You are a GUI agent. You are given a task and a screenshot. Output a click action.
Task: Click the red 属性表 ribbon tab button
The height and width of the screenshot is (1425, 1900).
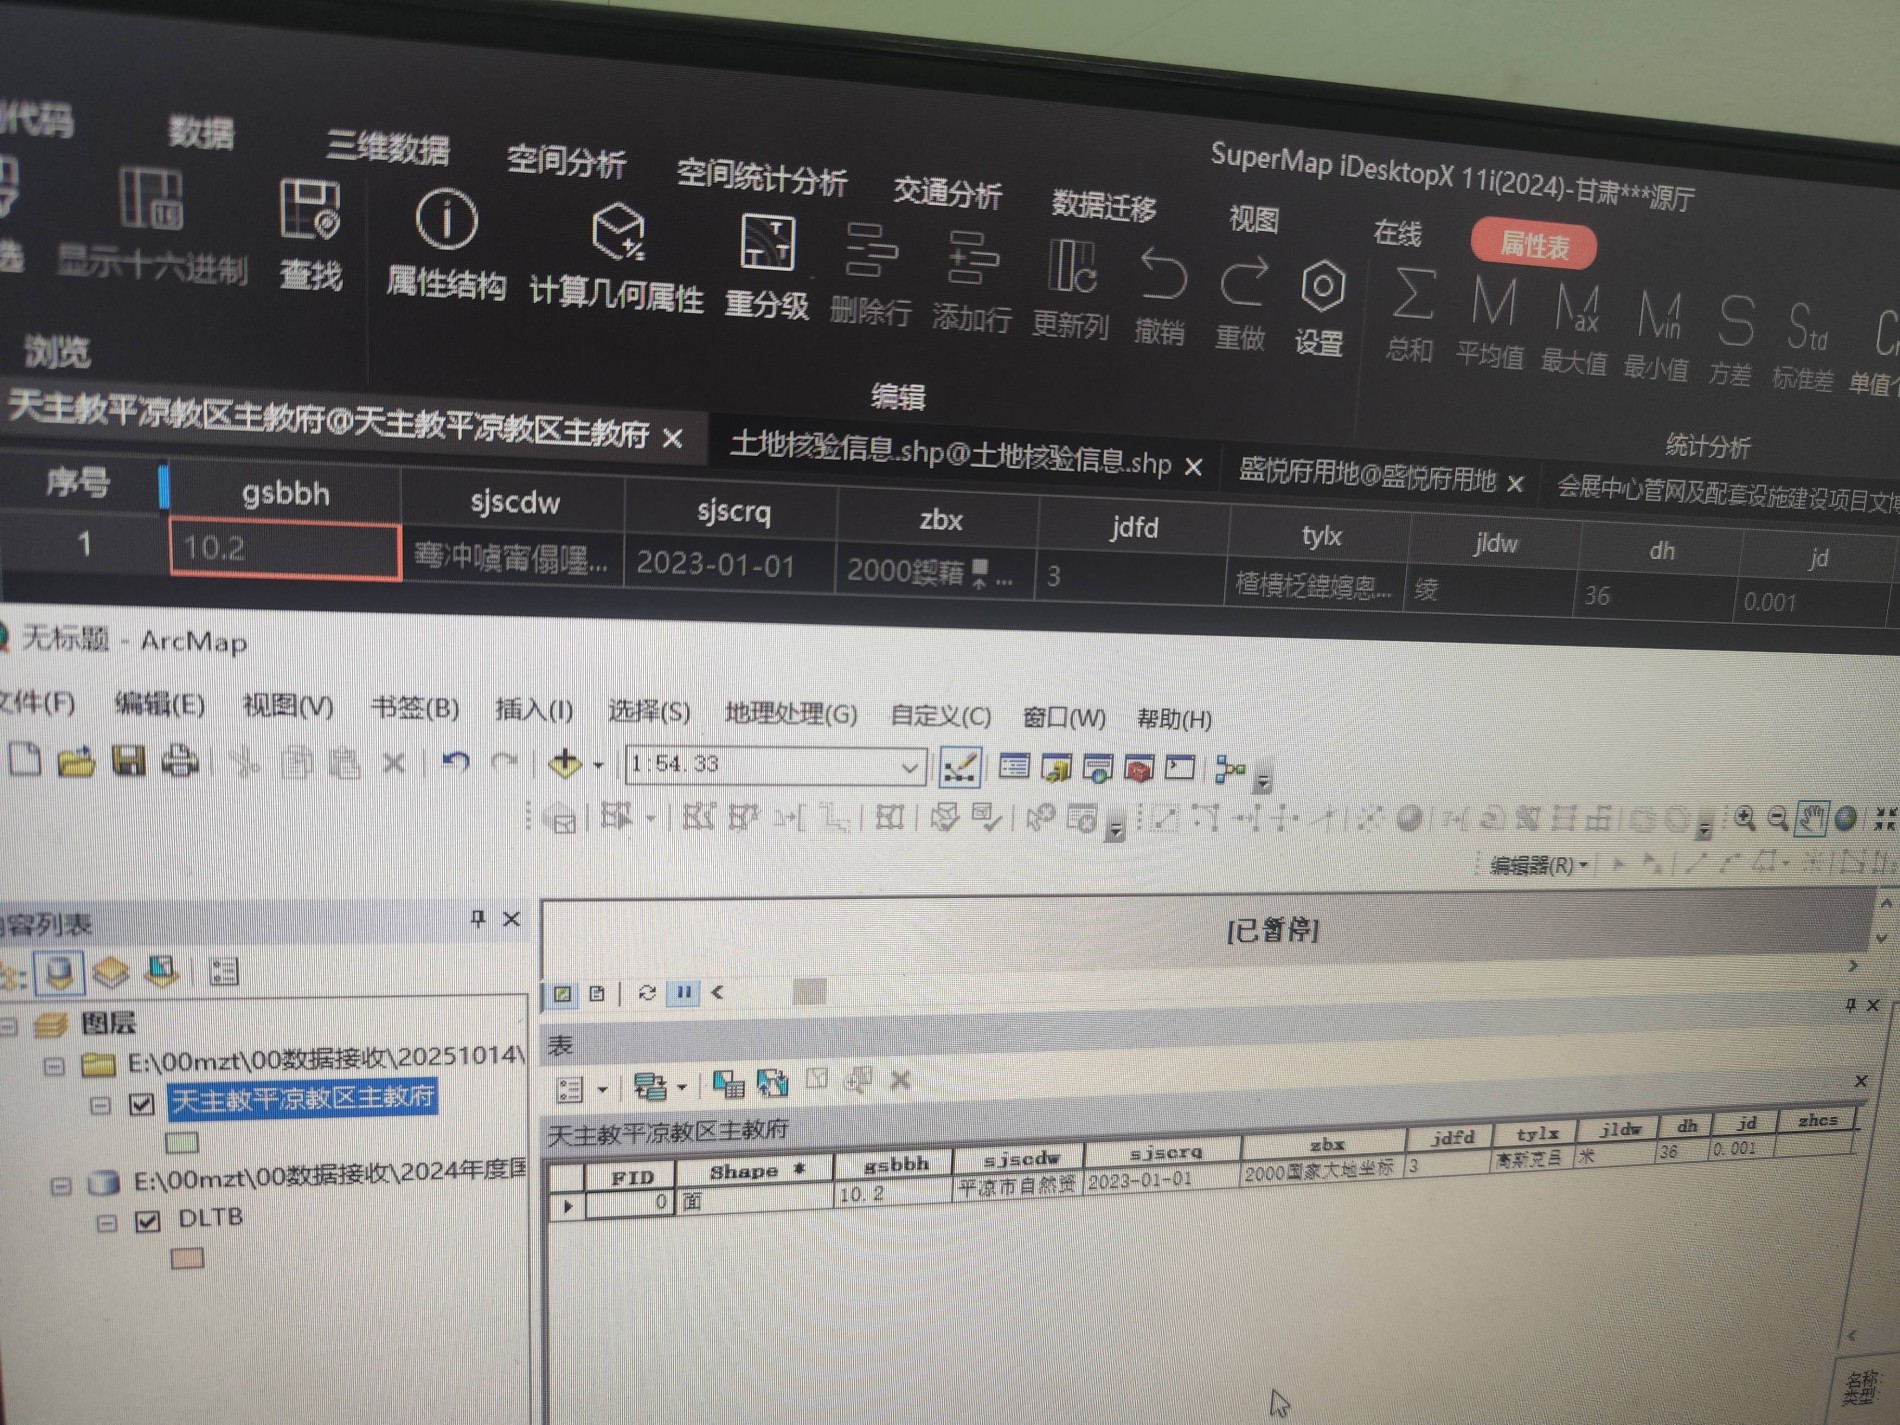[x=1533, y=245]
